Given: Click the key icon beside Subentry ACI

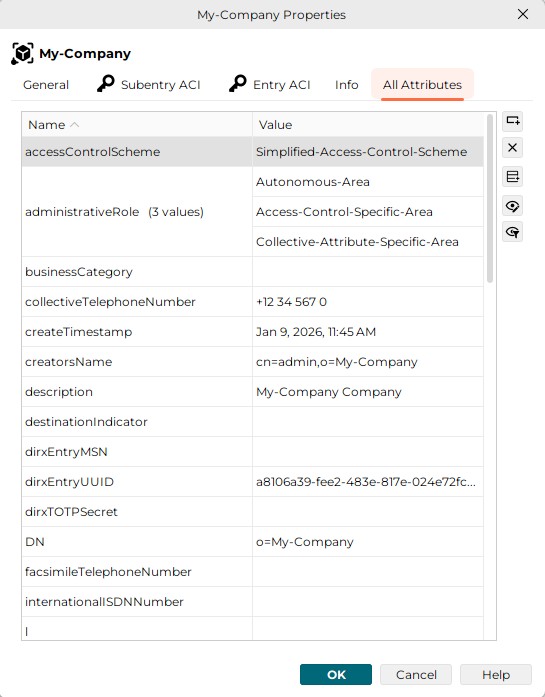Looking at the screenshot, I should click(105, 84).
